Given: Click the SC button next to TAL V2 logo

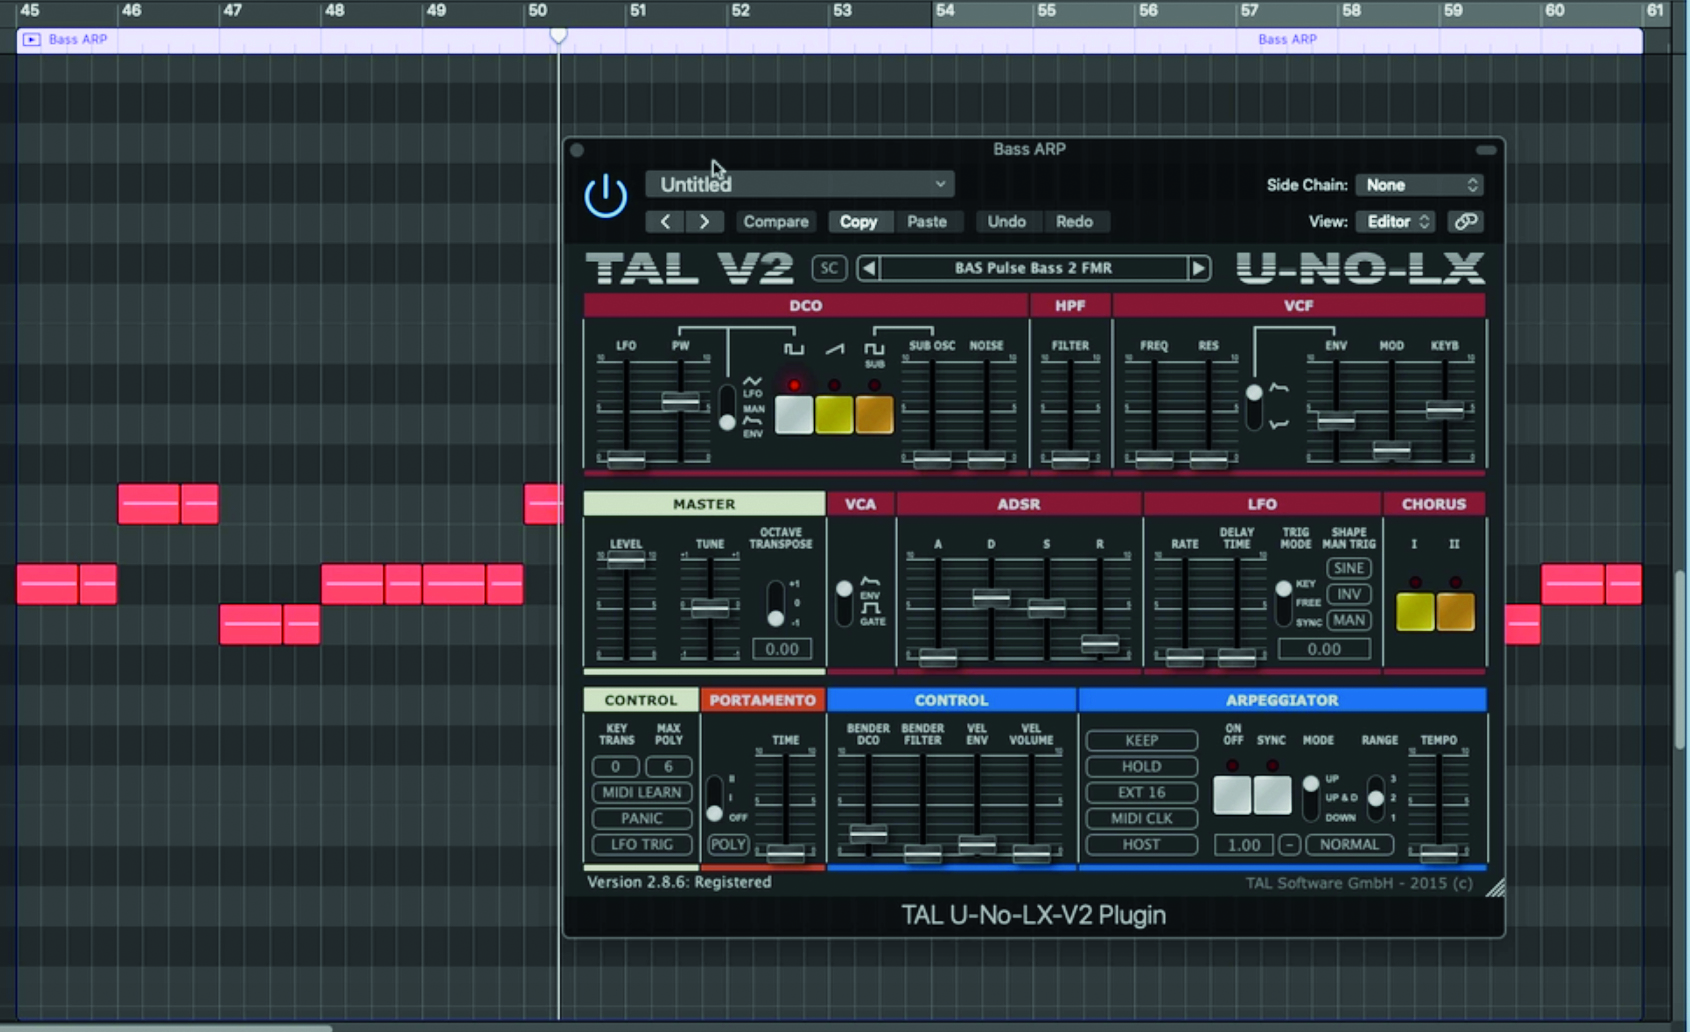Looking at the screenshot, I should point(829,268).
